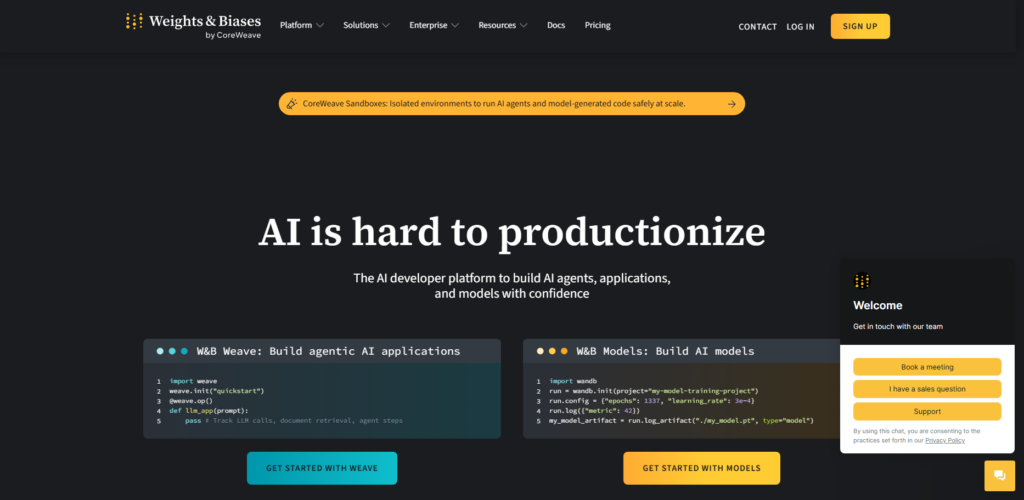This screenshot has height=500, width=1024.
Task: Choose Support in chat widget
Action: [x=927, y=411]
